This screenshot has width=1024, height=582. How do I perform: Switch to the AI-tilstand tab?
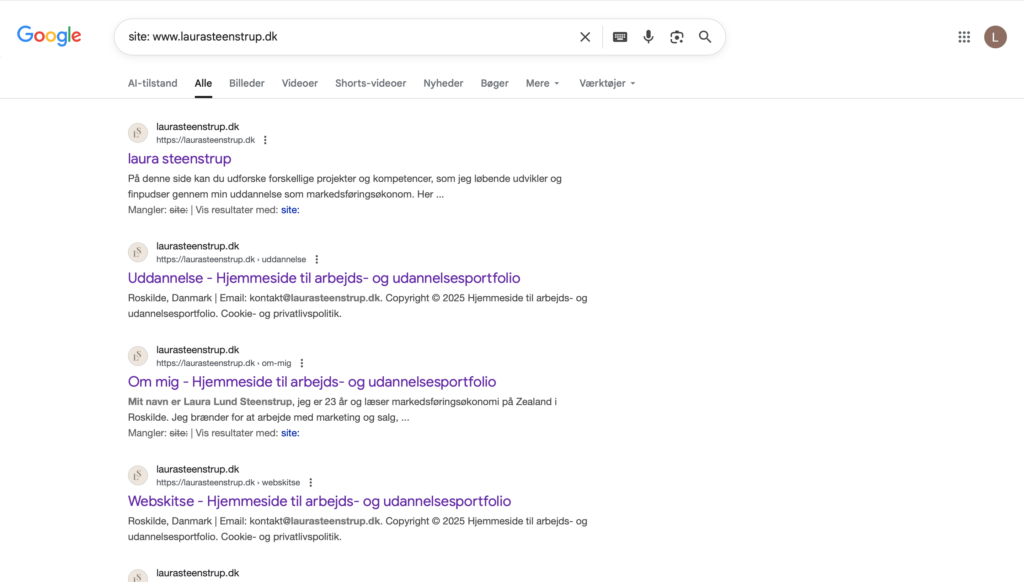coord(153,83)
